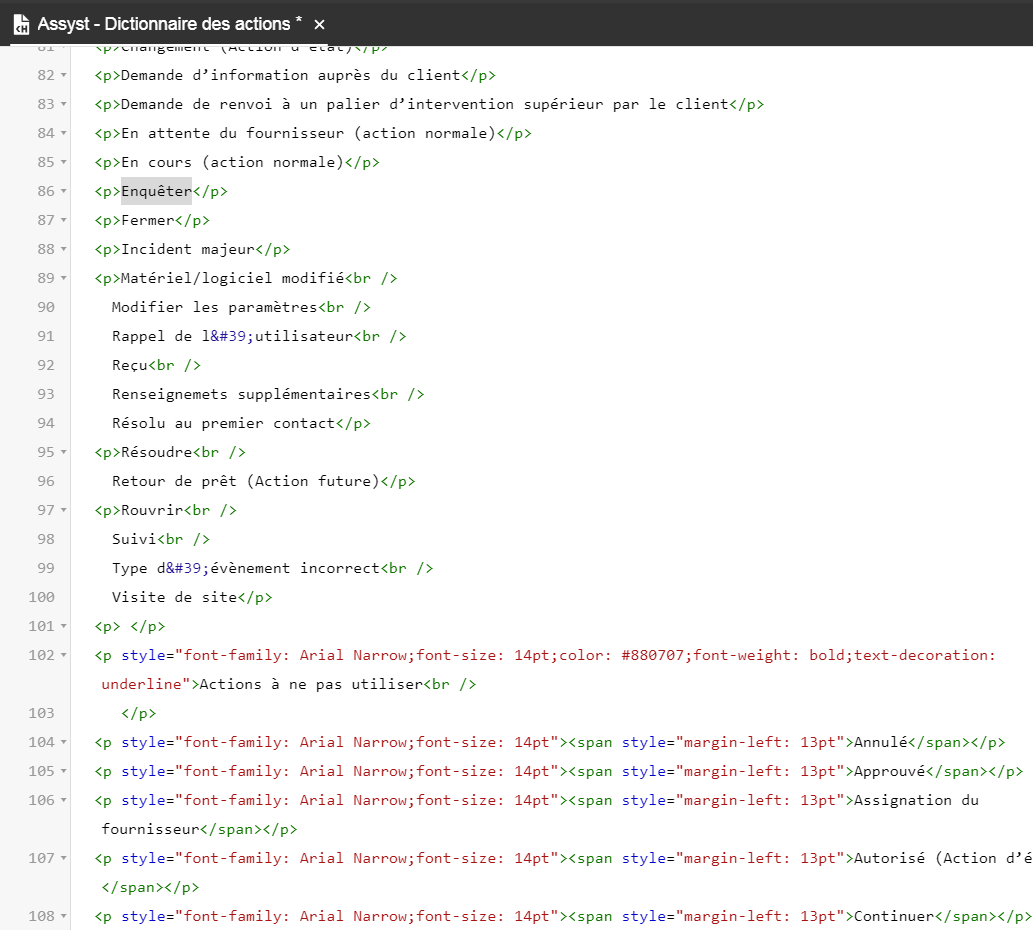Click text Retour de prêt (Action future)
Viewport: 1033px width, 930px height.
pyautogui.click(x=246, y=481)
